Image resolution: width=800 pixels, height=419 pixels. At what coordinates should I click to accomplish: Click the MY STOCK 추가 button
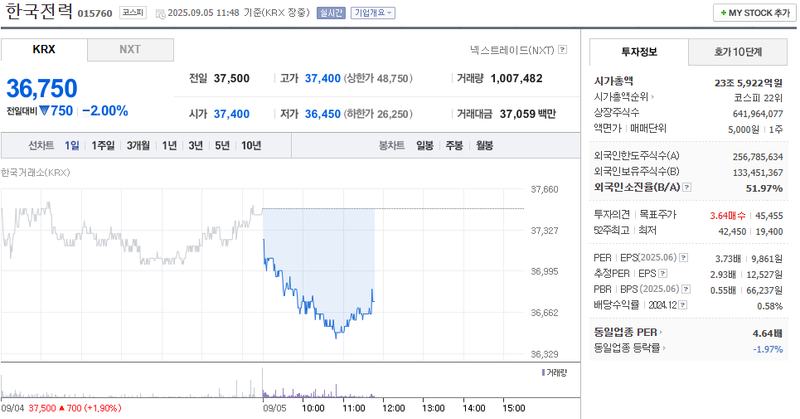click(x=755, y=13)
